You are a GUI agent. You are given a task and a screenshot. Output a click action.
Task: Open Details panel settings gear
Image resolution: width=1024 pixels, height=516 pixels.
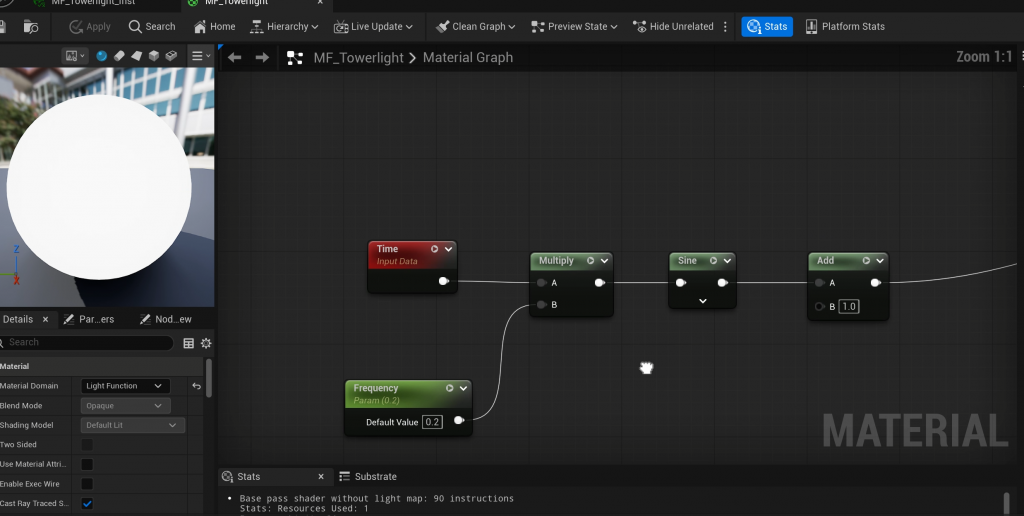coord(206,343)
